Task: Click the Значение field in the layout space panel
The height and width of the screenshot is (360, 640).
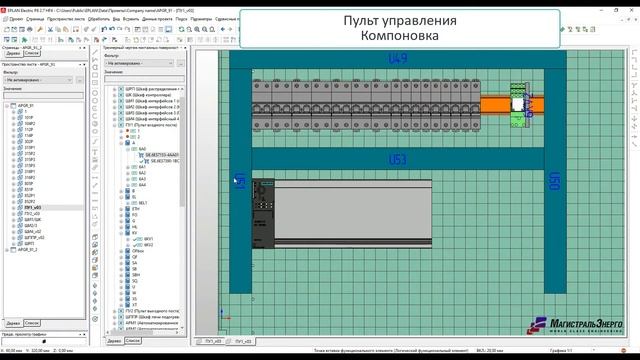Action: [x=43, y=96]
